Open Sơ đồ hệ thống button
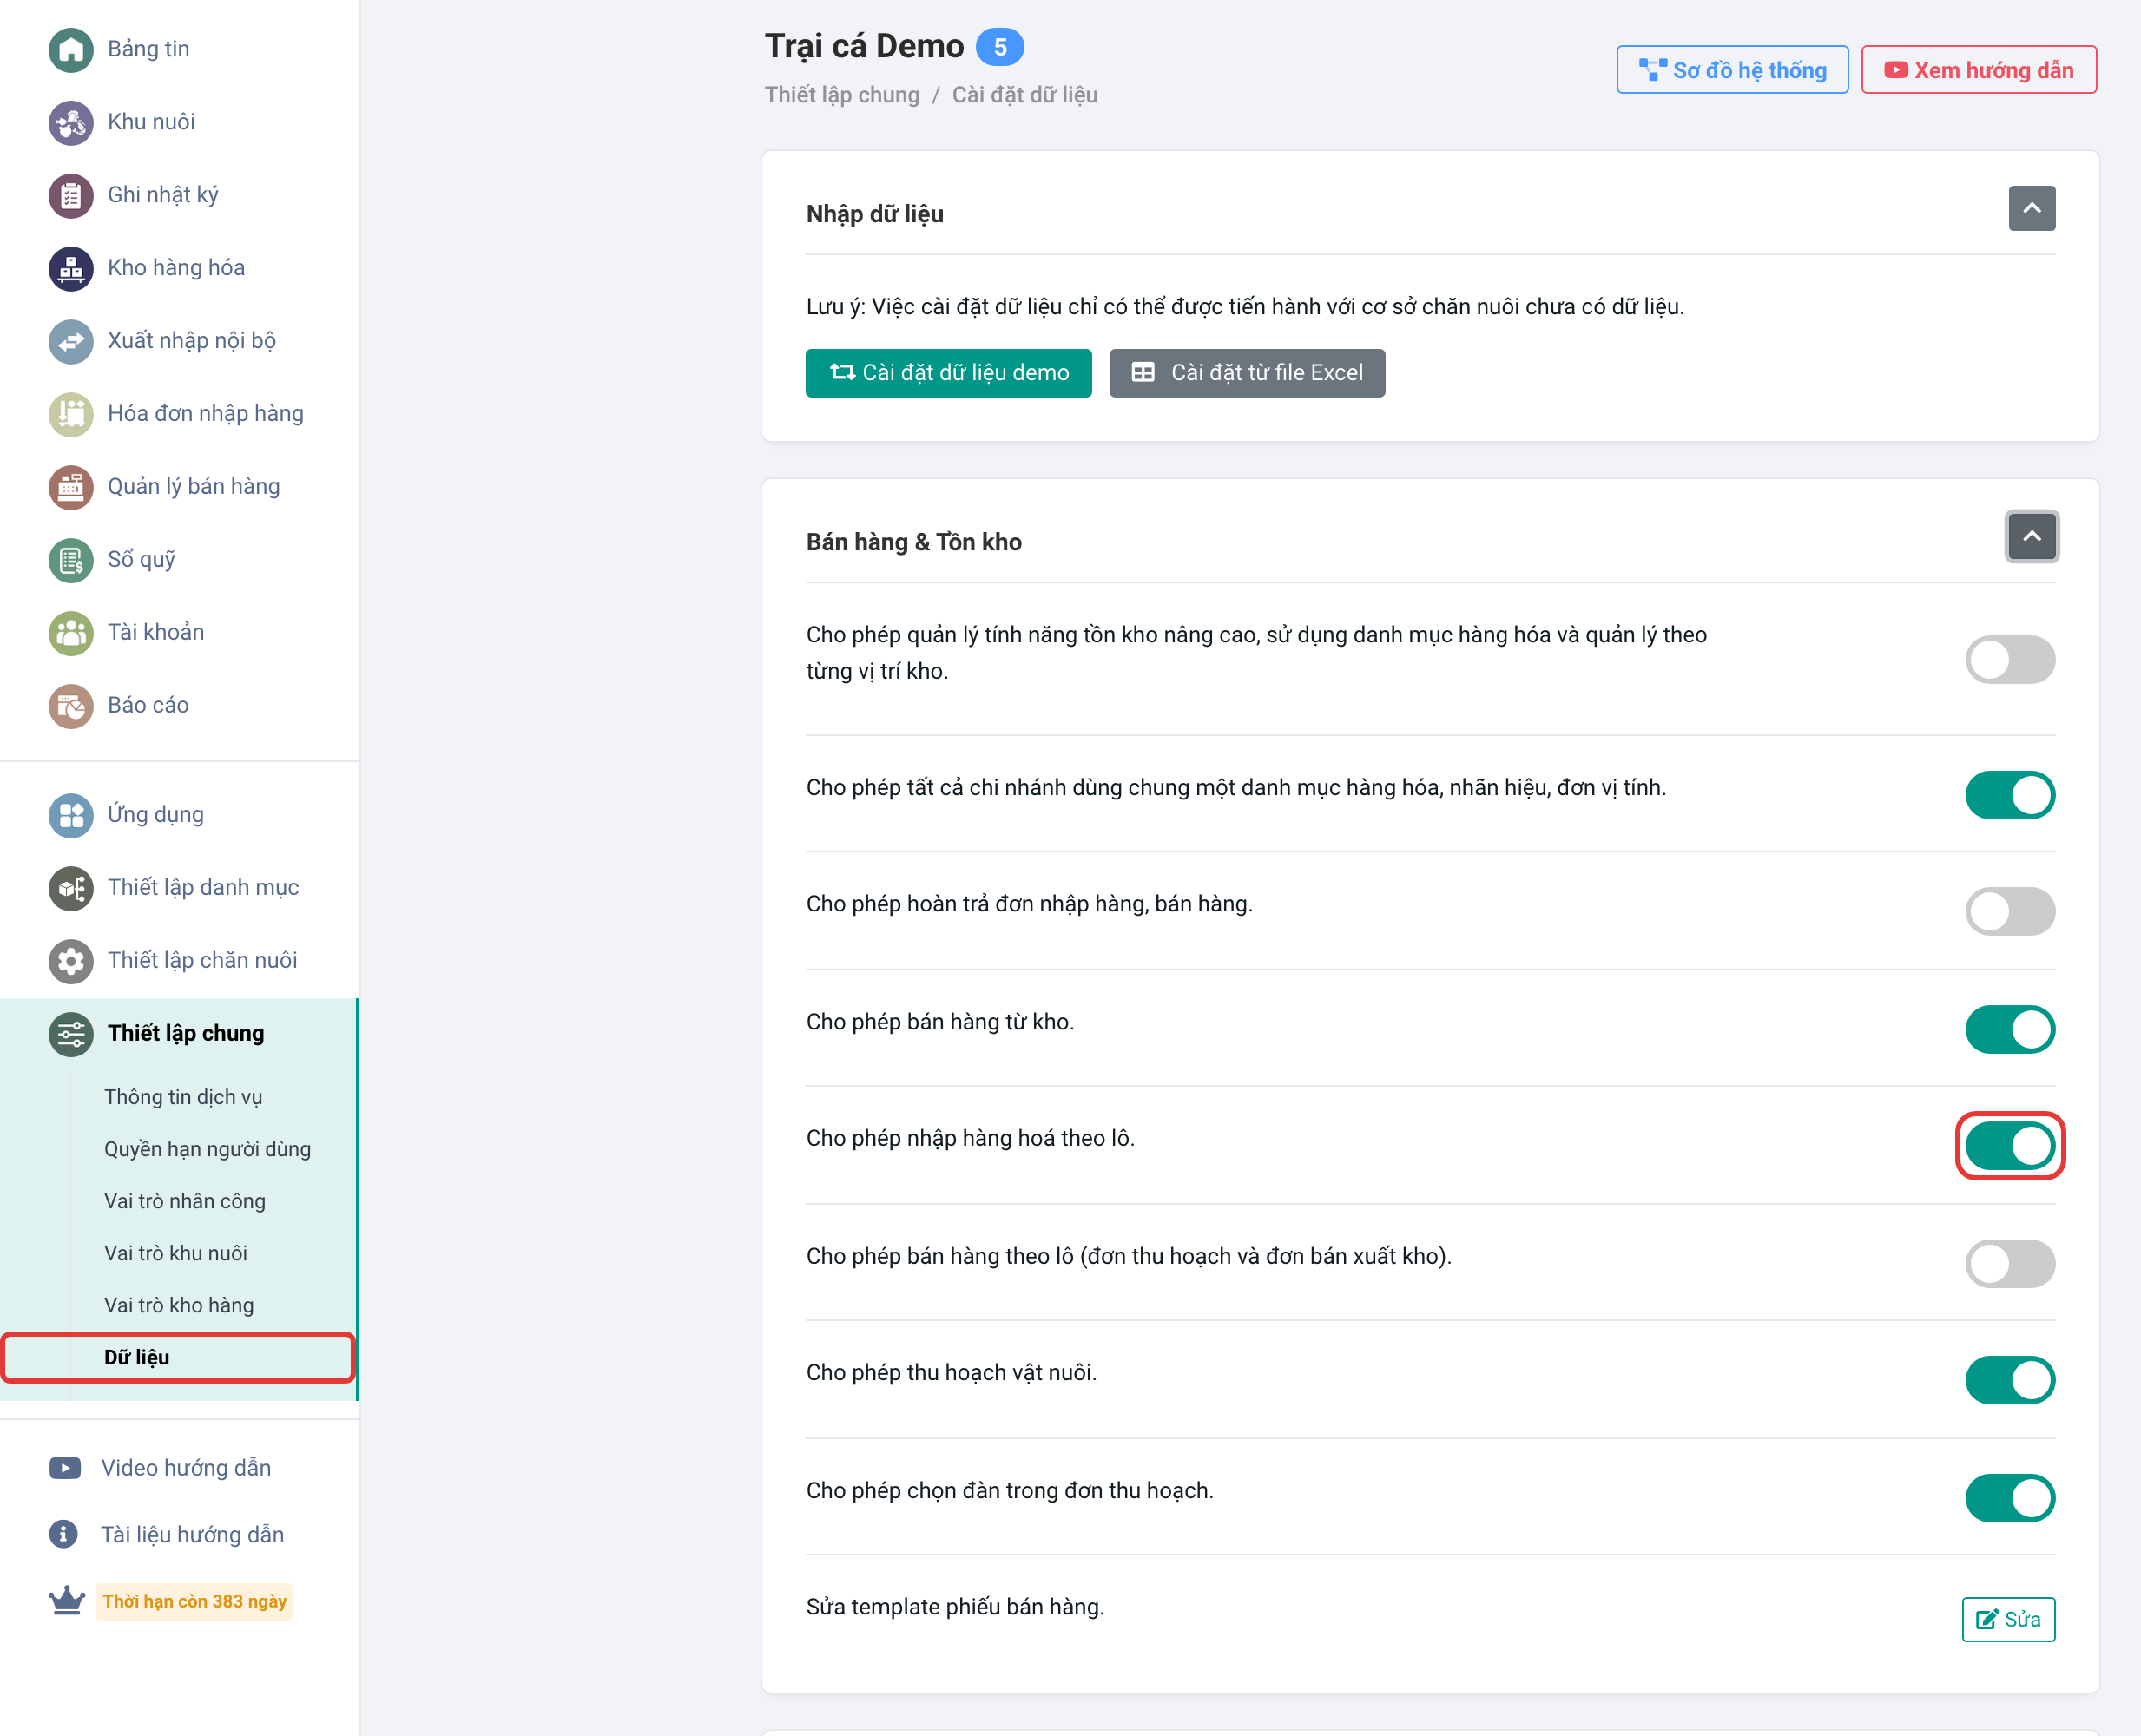This screenshot has height=1736, width=2141. pyautogui.click(x=1732, y=70)
